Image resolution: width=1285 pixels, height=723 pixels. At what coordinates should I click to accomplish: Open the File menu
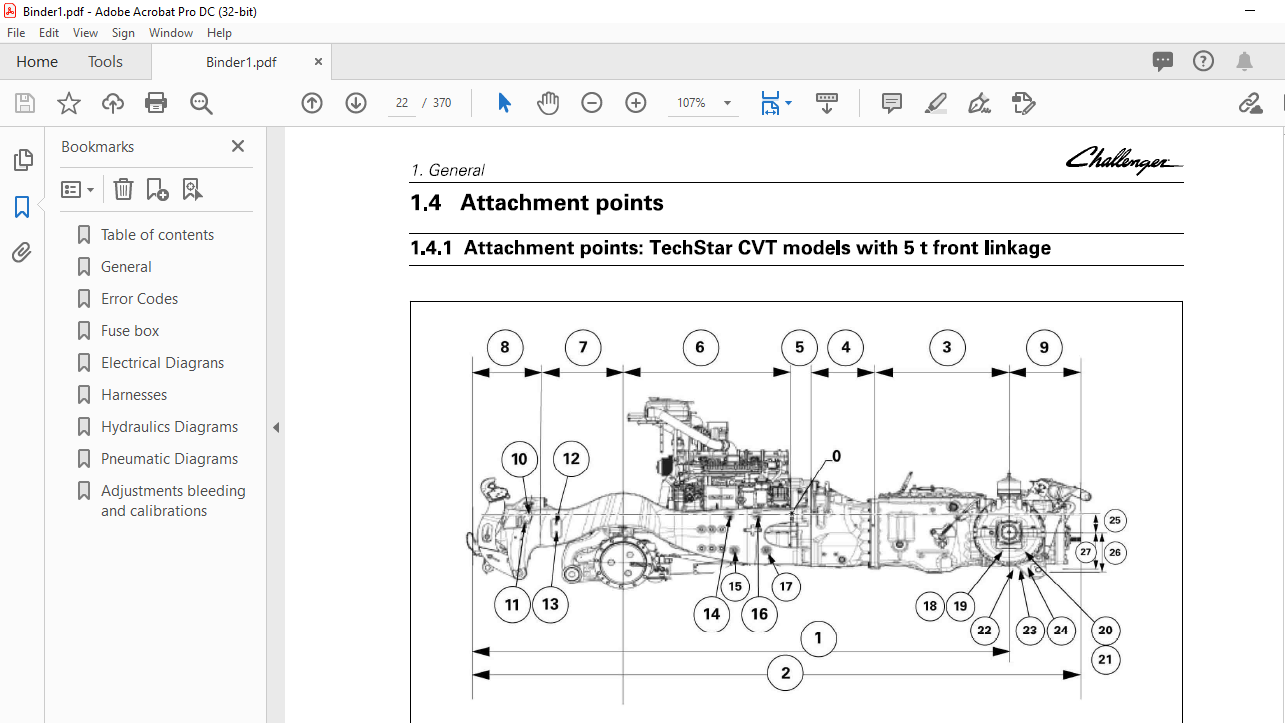[x=16, y=33]
